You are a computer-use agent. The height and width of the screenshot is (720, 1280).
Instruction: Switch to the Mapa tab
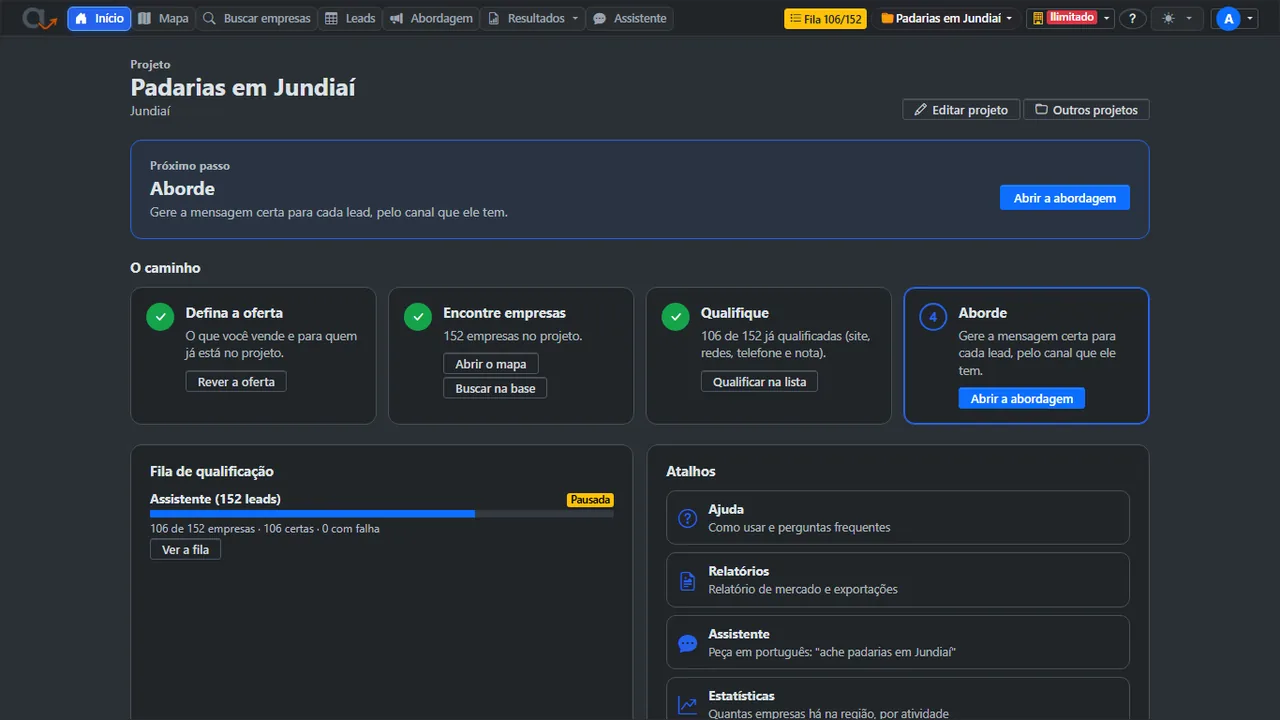pos(163,18)
